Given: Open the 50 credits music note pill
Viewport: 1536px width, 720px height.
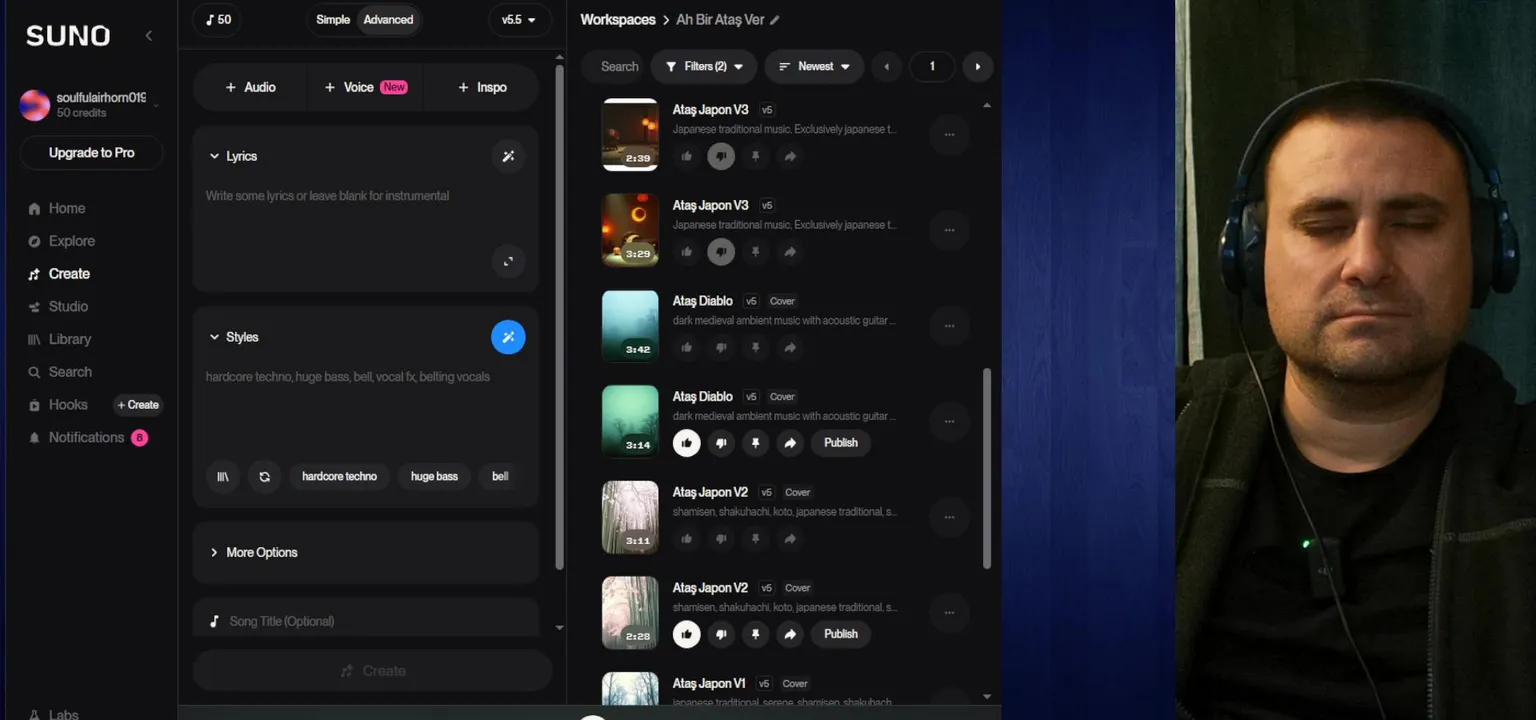Looking at the screenshot, I should click(x=218, y=20).
